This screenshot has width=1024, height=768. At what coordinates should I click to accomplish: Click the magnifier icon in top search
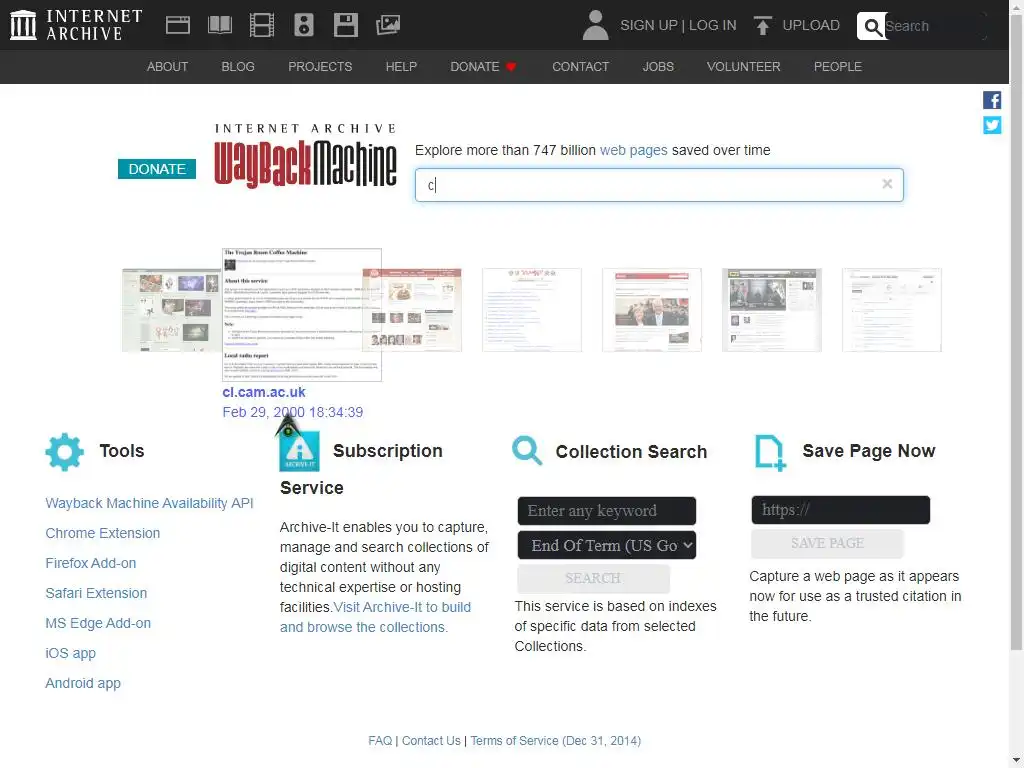click(872, 26)
